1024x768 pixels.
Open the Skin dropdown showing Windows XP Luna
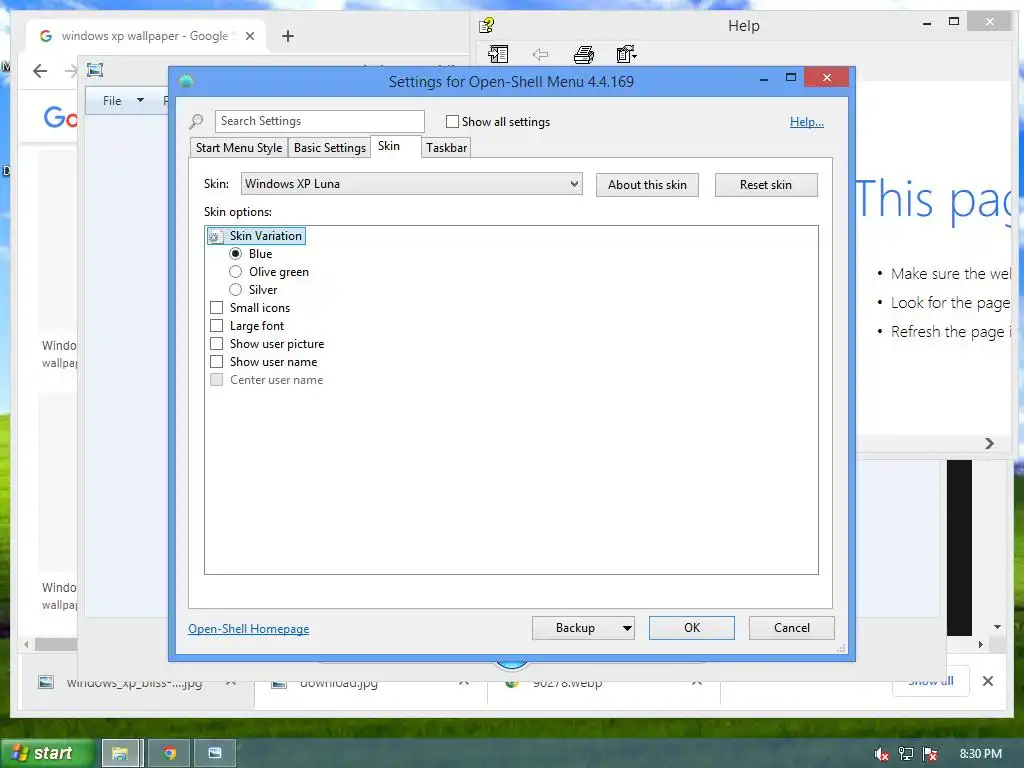pos(411,184)
